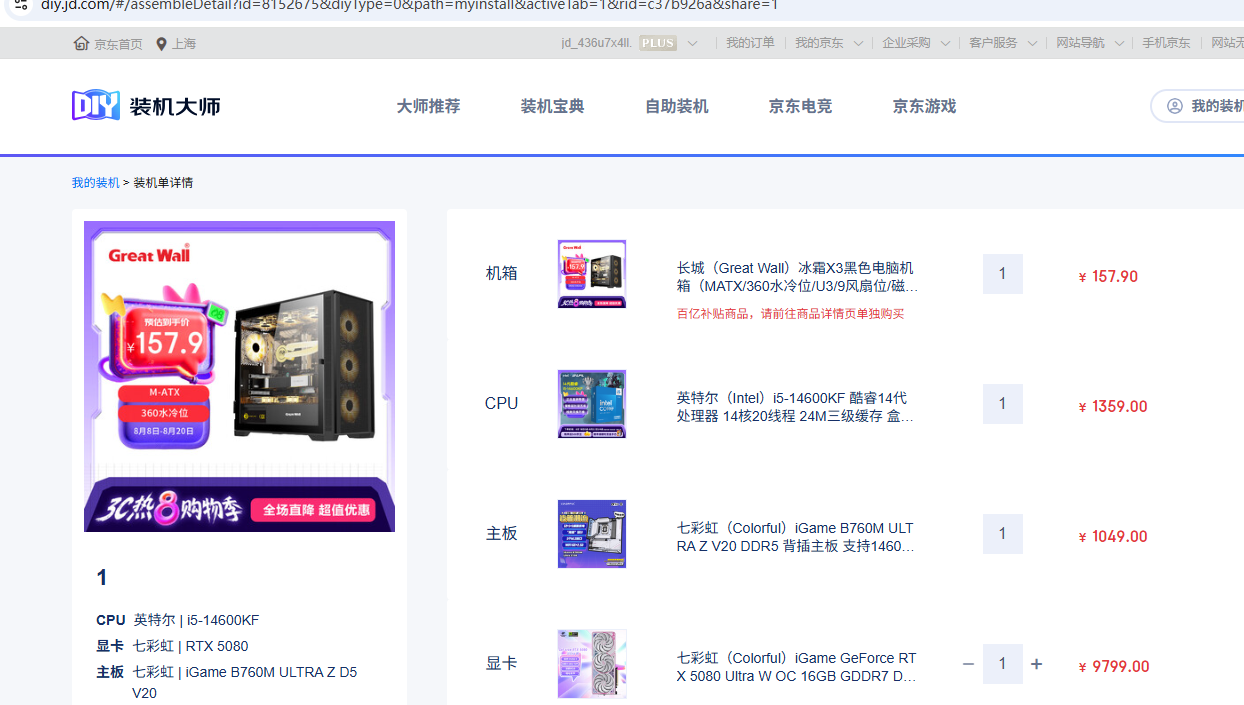Click the 百亿补贴商品 red notice text

click(x=790, y=314)
